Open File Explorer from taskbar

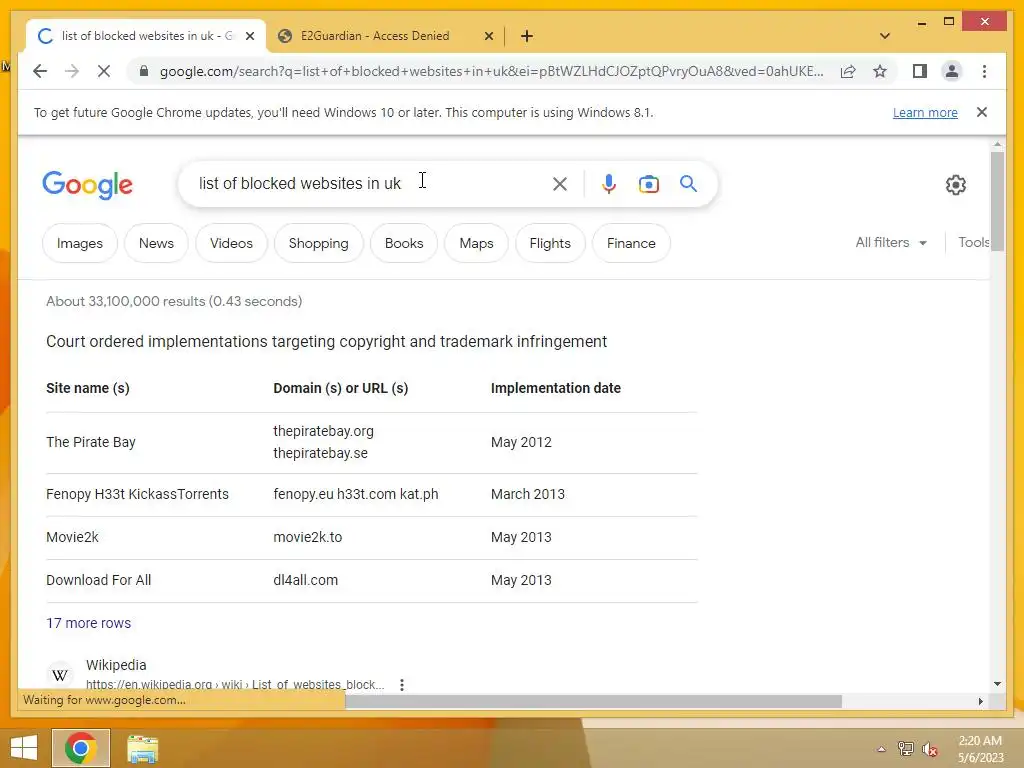[x=142, y=749]
